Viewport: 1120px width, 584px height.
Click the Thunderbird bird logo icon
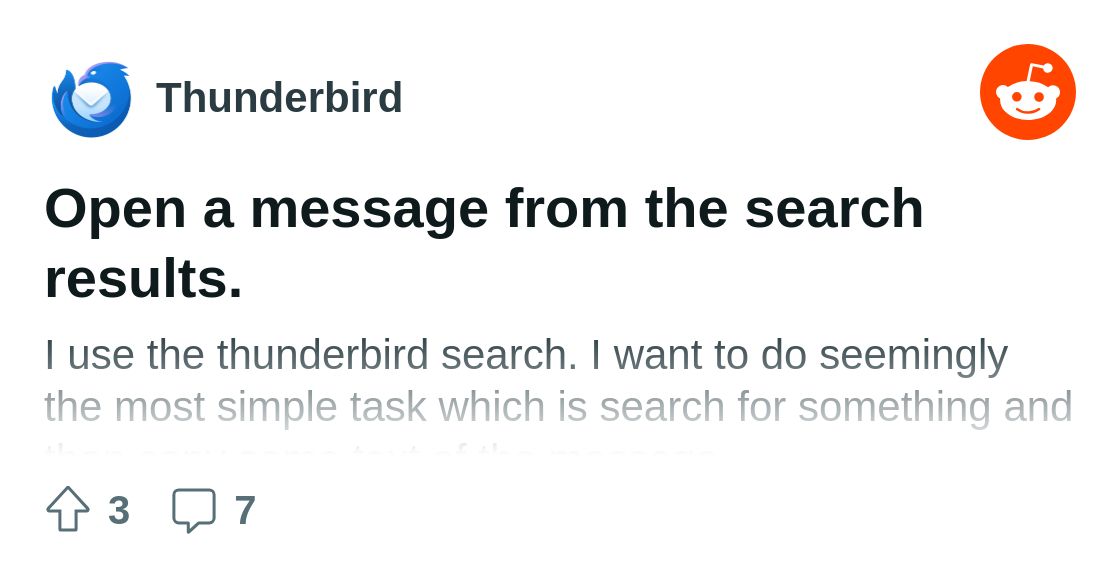click(x=91, y=99)
